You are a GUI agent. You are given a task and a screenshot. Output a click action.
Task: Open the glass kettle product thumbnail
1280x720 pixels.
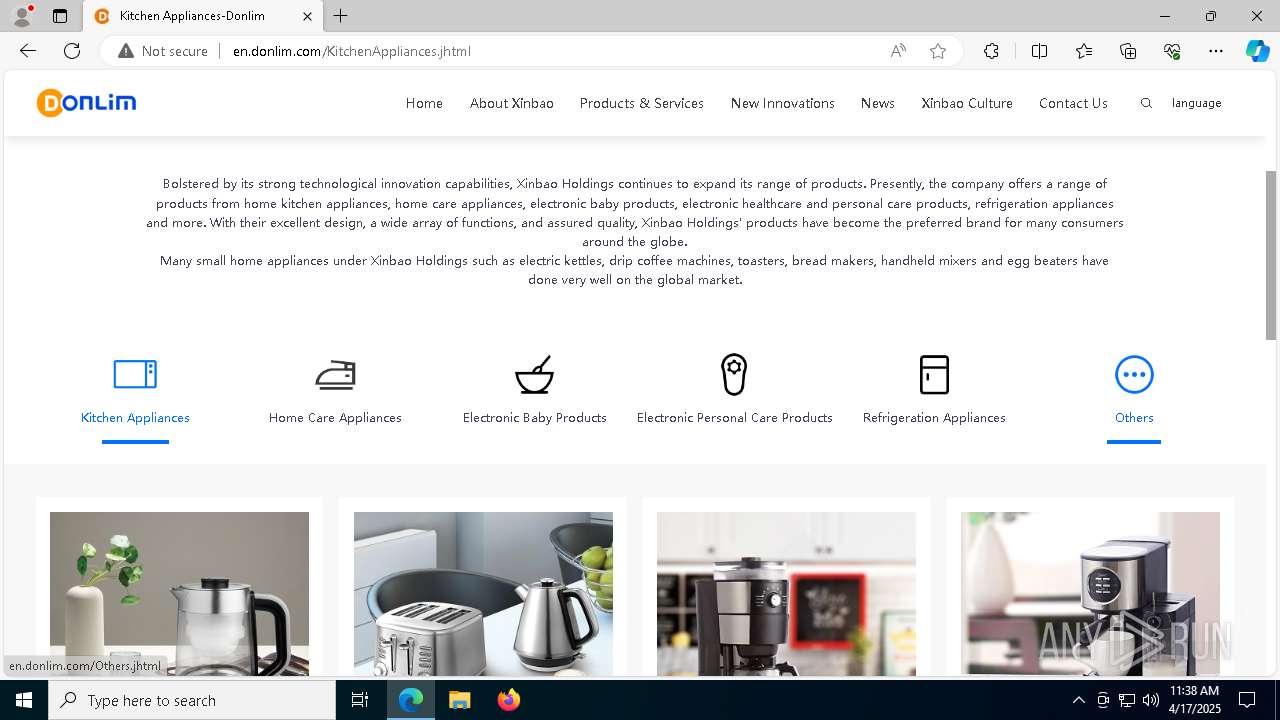point(179,594)
